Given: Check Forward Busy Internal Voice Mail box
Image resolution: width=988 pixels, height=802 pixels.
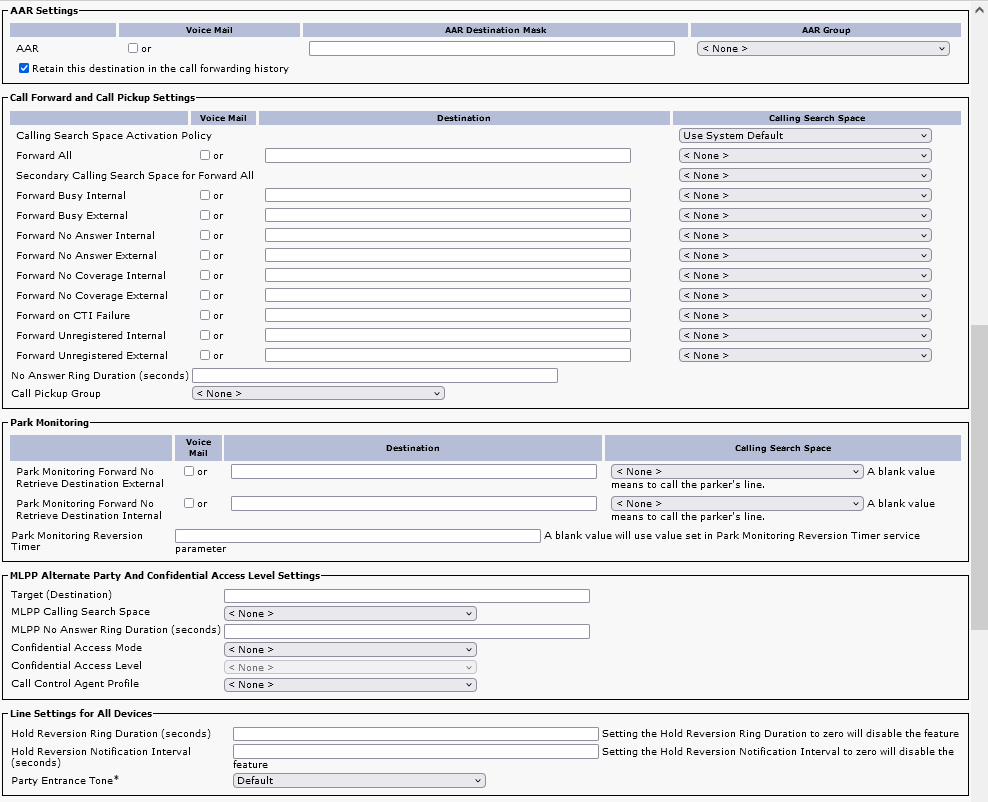Looking at the screenshot, I should [205, 196].
